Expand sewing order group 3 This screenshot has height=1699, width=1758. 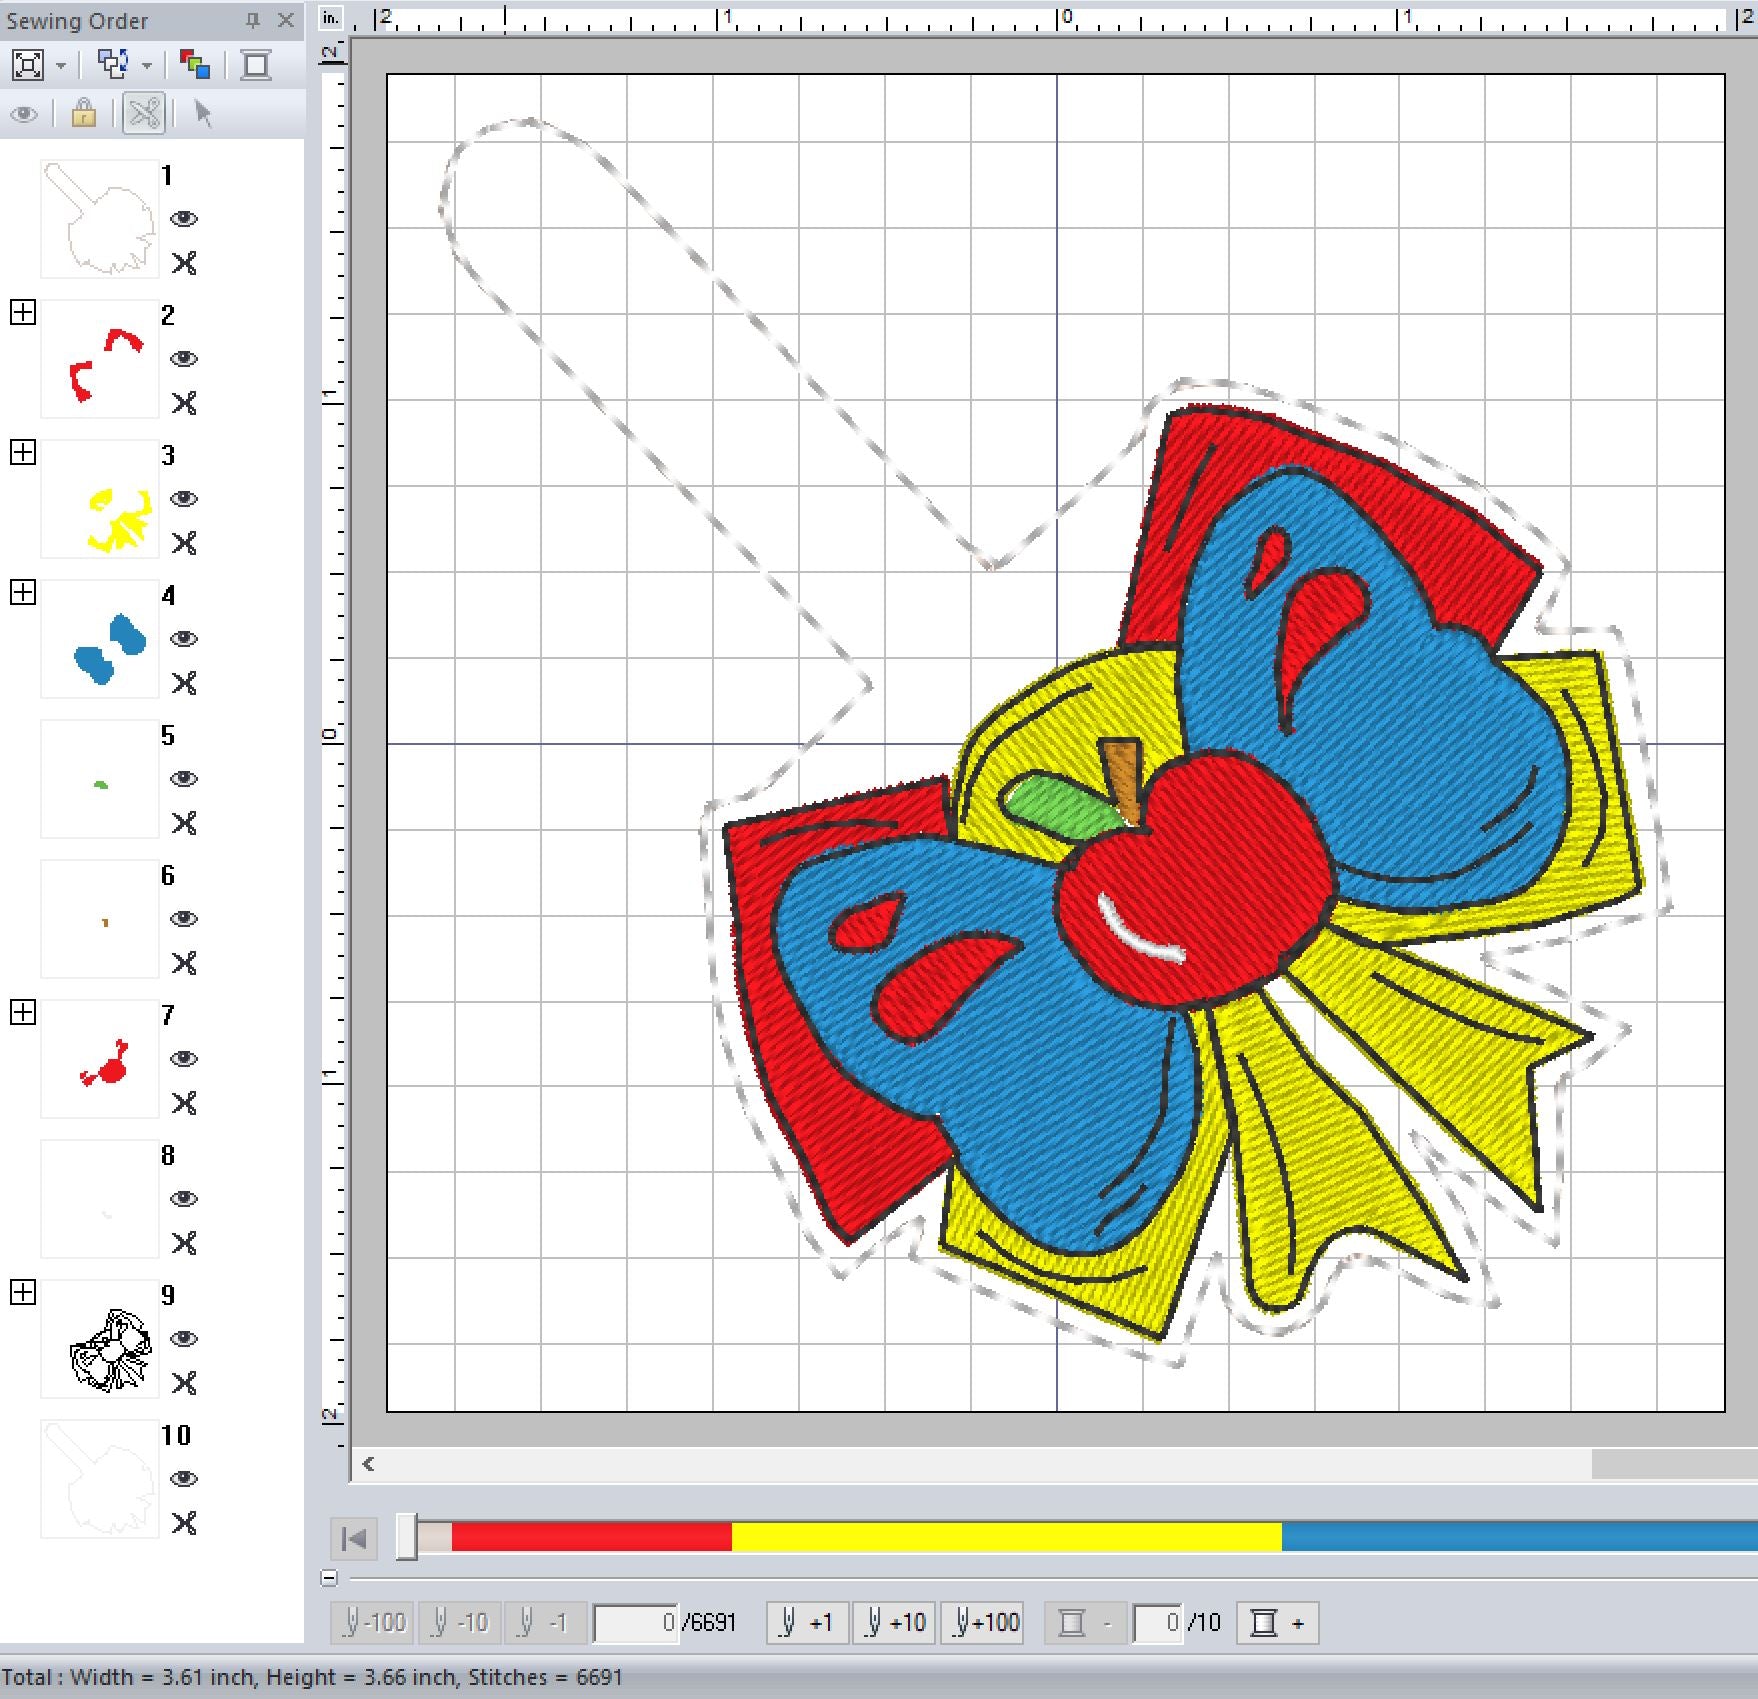[x=23, y=453]
